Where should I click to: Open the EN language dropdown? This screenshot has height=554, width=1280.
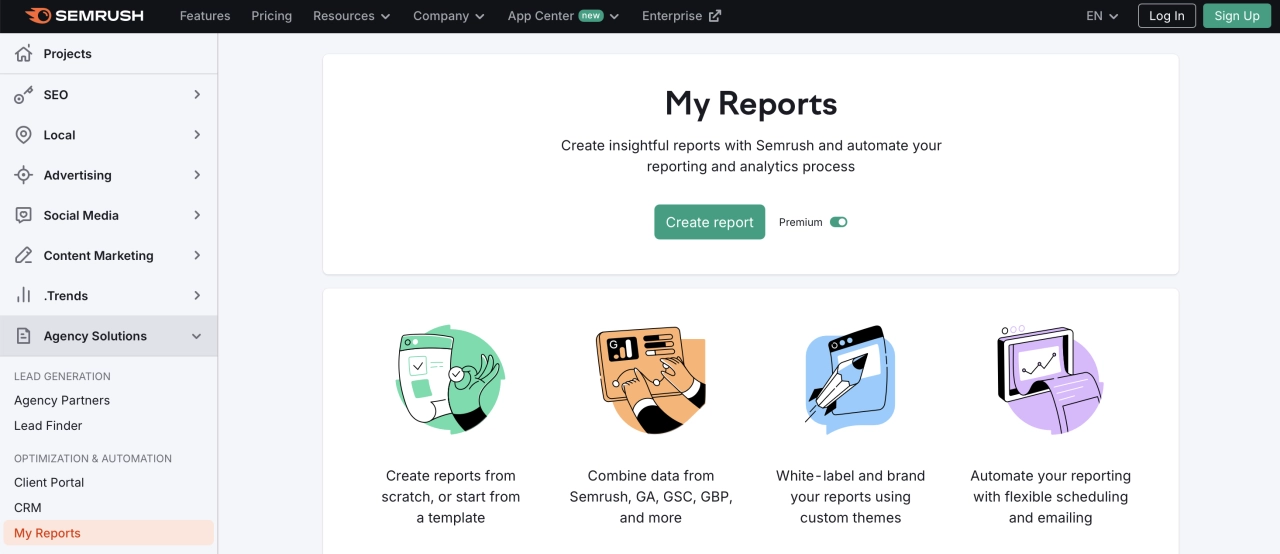point(1102,16)
